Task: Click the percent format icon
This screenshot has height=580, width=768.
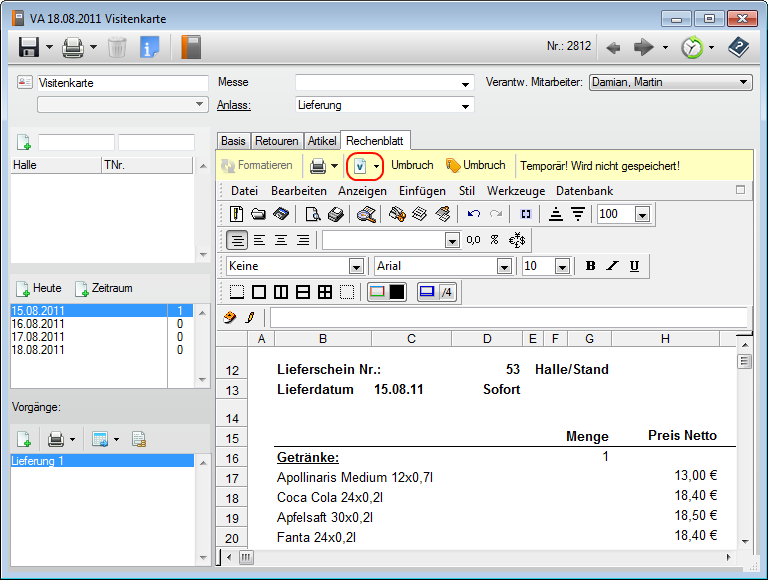Action: tap(494, 240)
